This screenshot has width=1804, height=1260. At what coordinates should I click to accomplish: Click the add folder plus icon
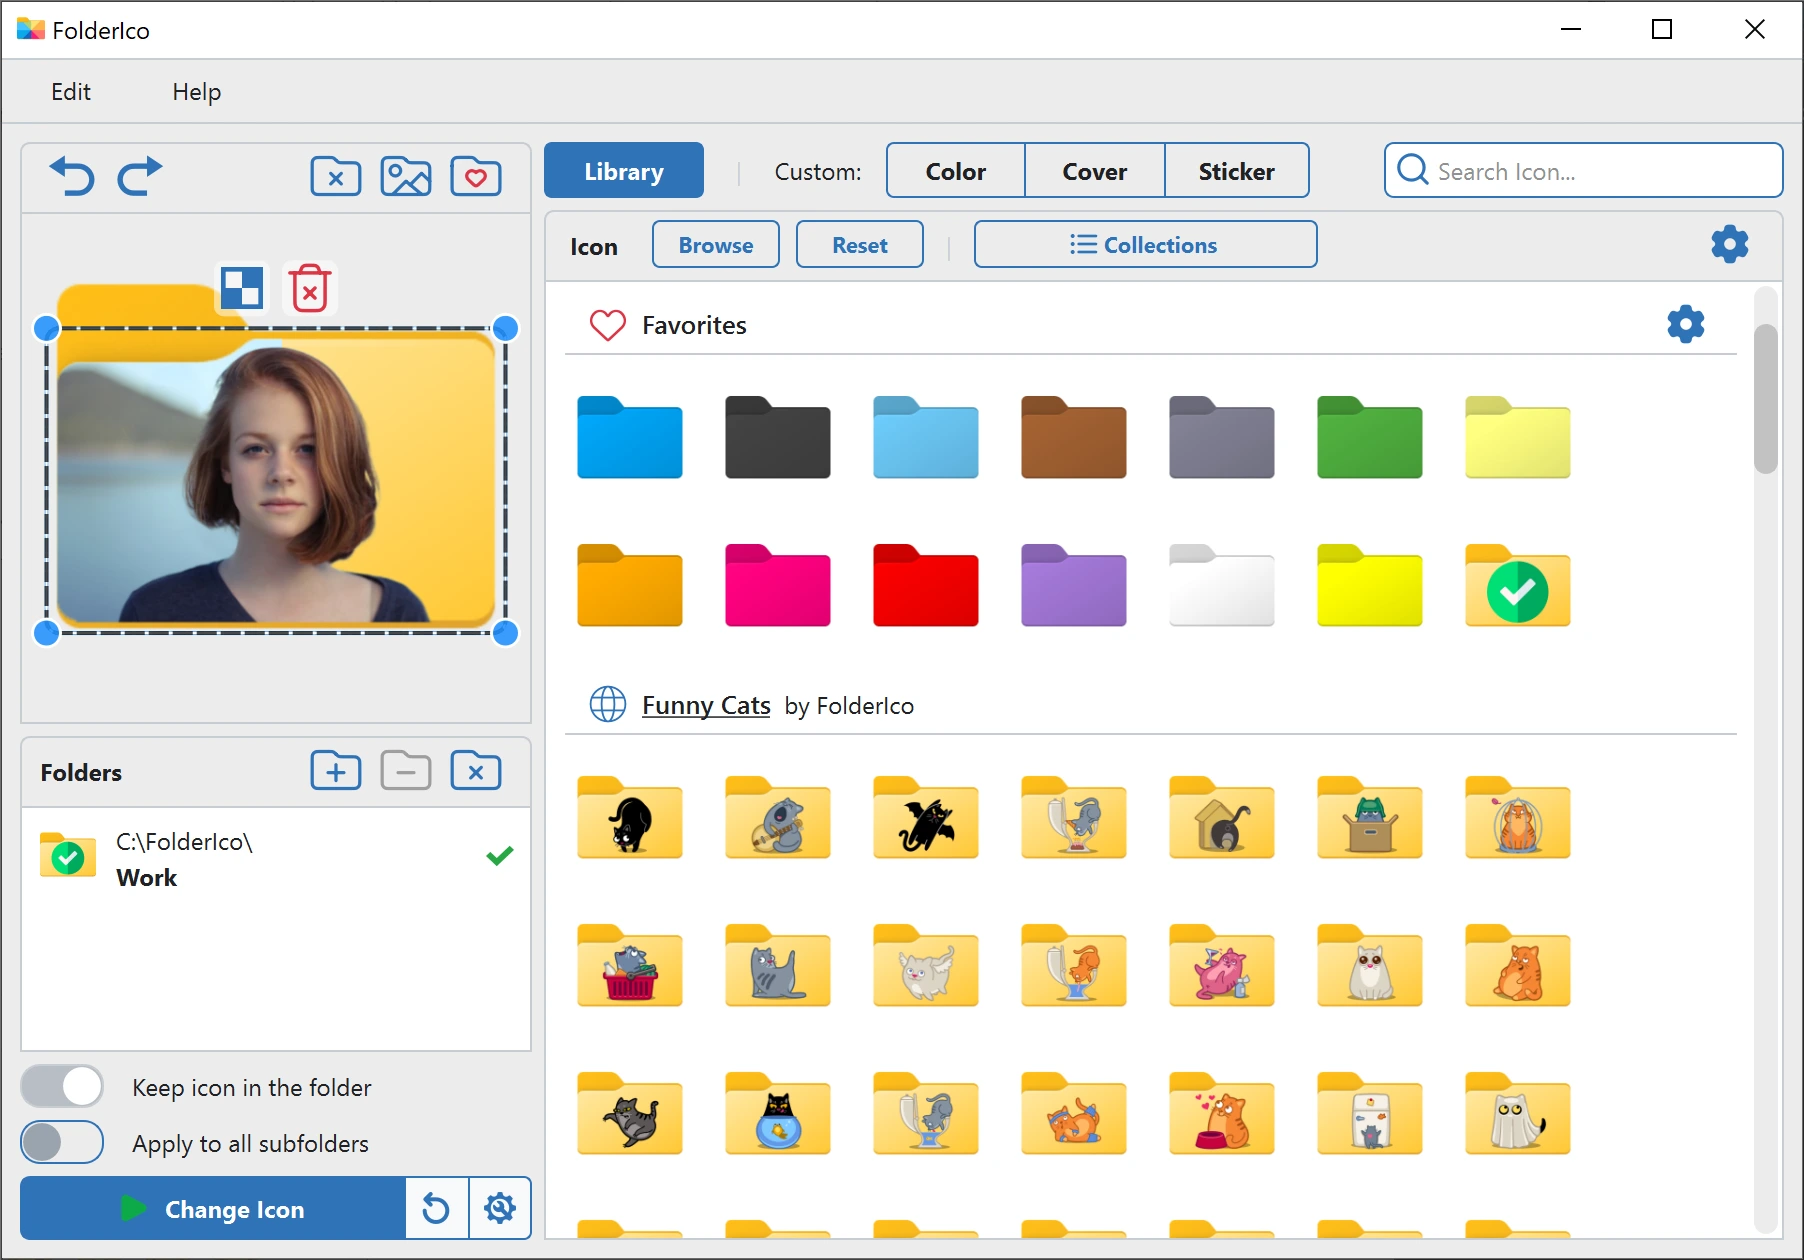(x=336, y=771)
